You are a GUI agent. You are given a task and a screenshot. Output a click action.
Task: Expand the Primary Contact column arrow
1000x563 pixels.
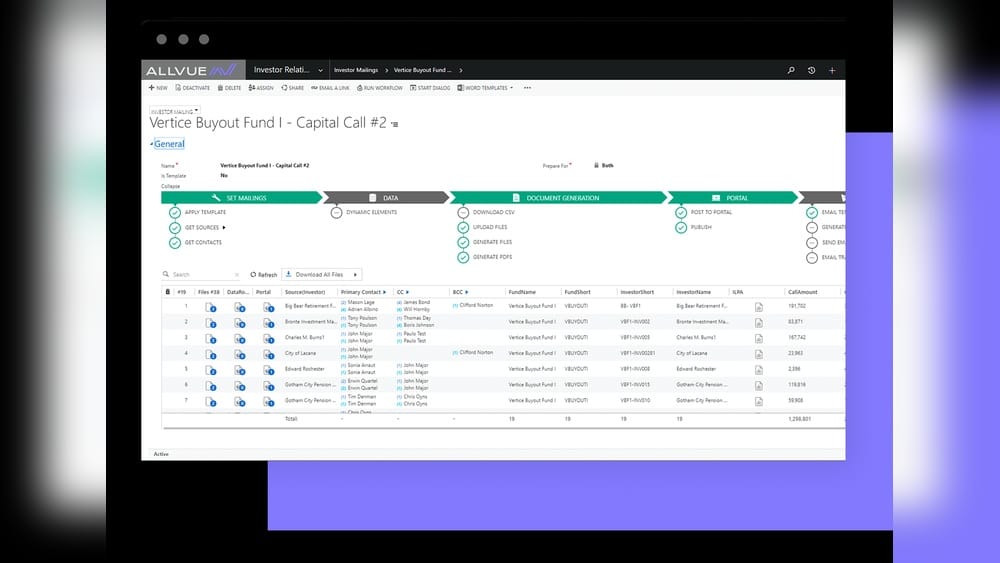pos(385,292)
